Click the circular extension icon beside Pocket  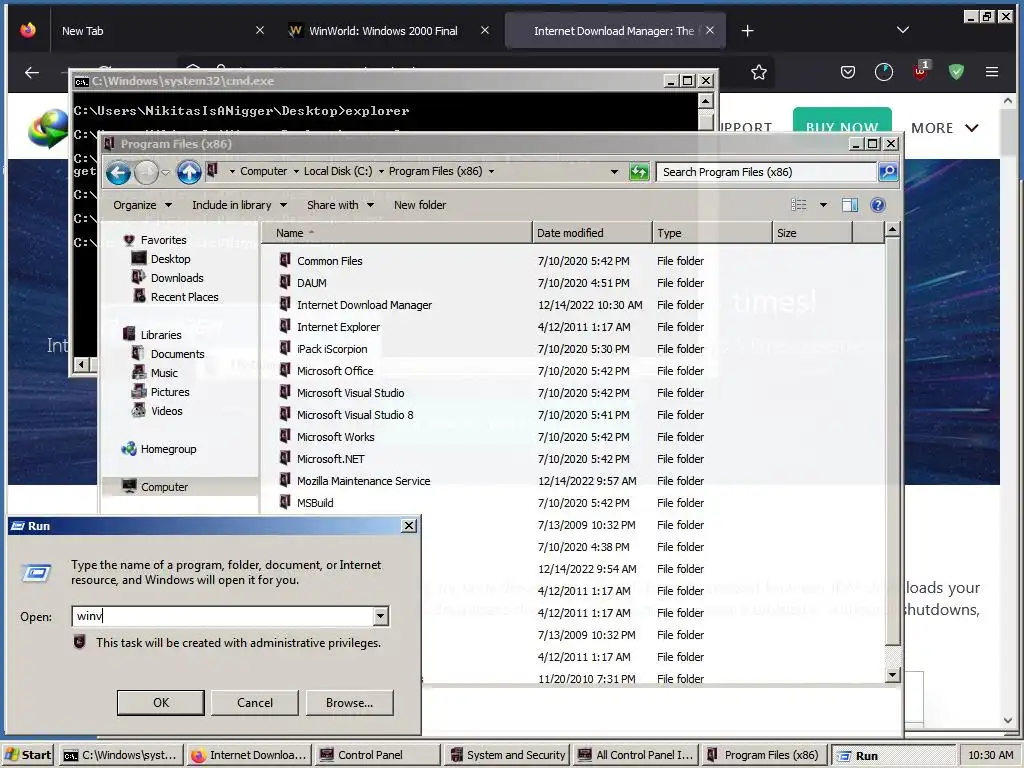pyautogui.click(x=884, y=72)
